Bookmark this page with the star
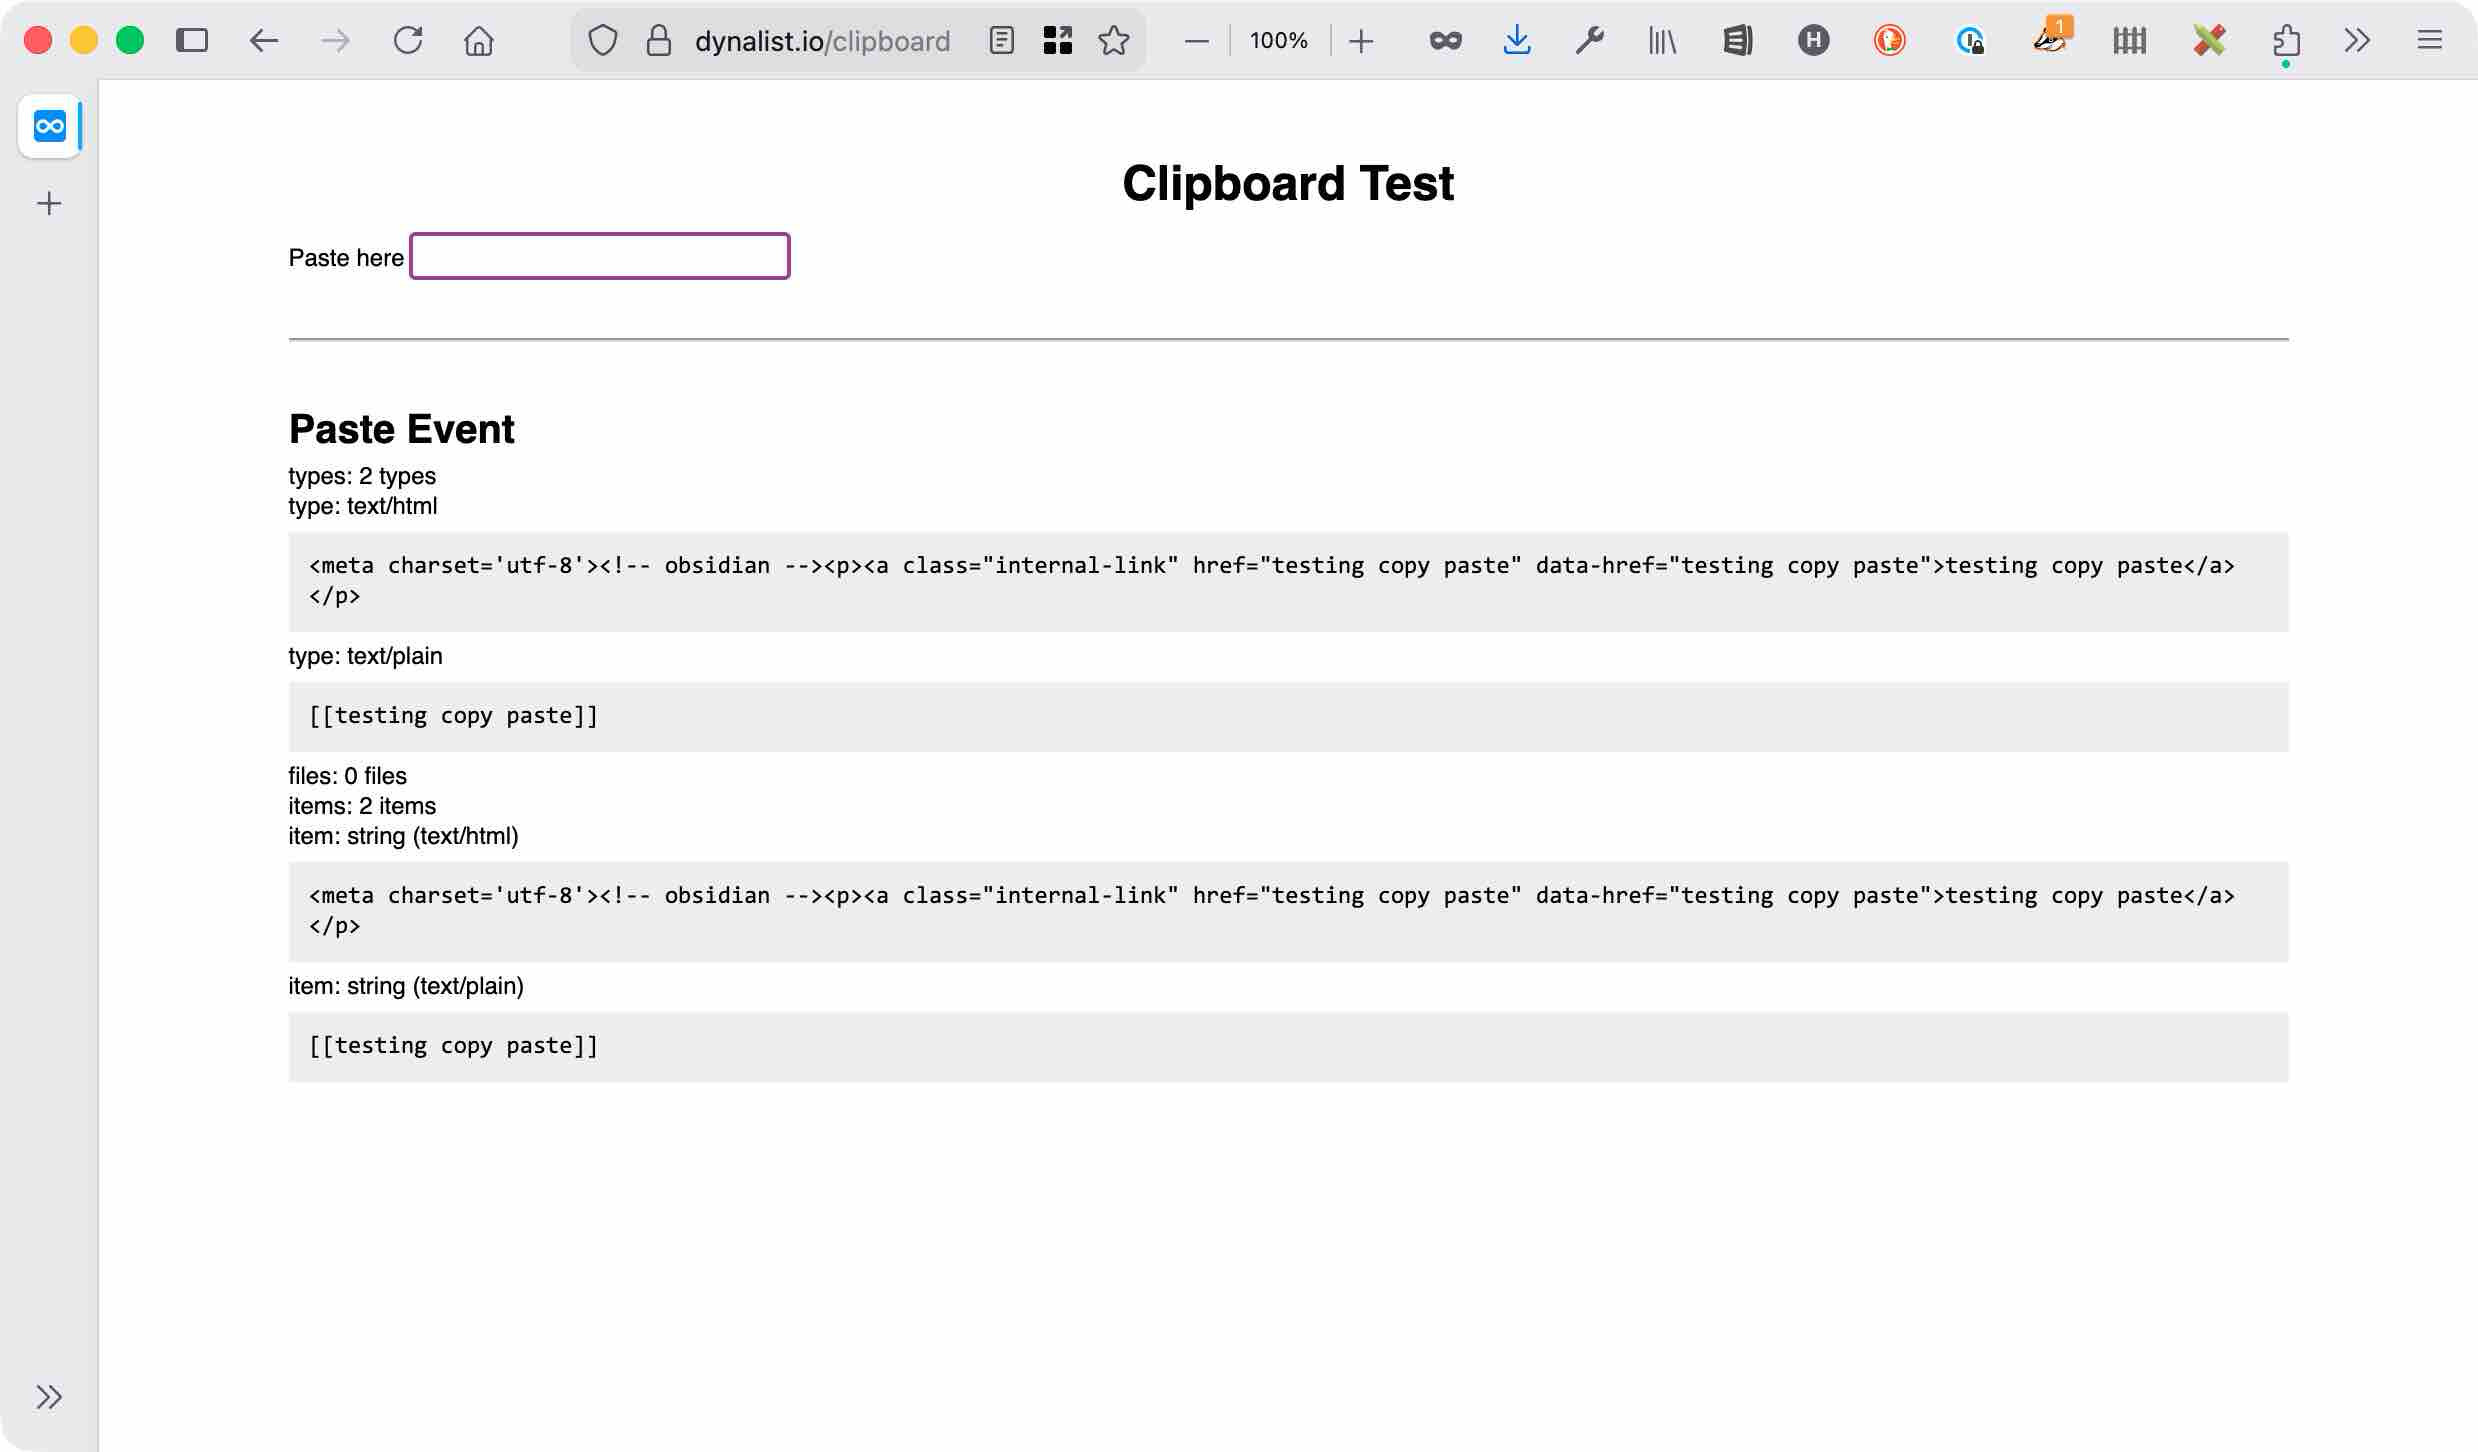Viewport: 2478px width, 1452px height. (x=1113, y=40)
